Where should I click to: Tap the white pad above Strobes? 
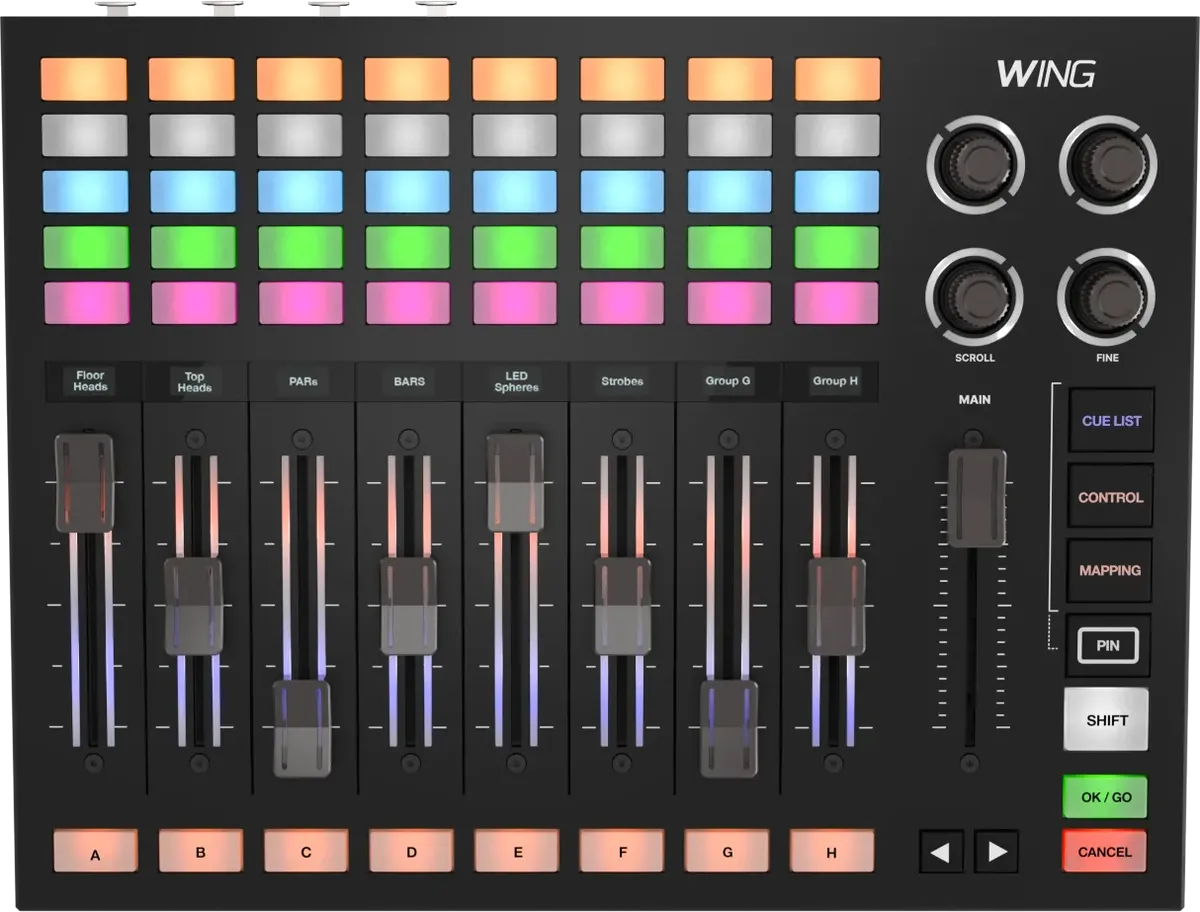(622, 135)
